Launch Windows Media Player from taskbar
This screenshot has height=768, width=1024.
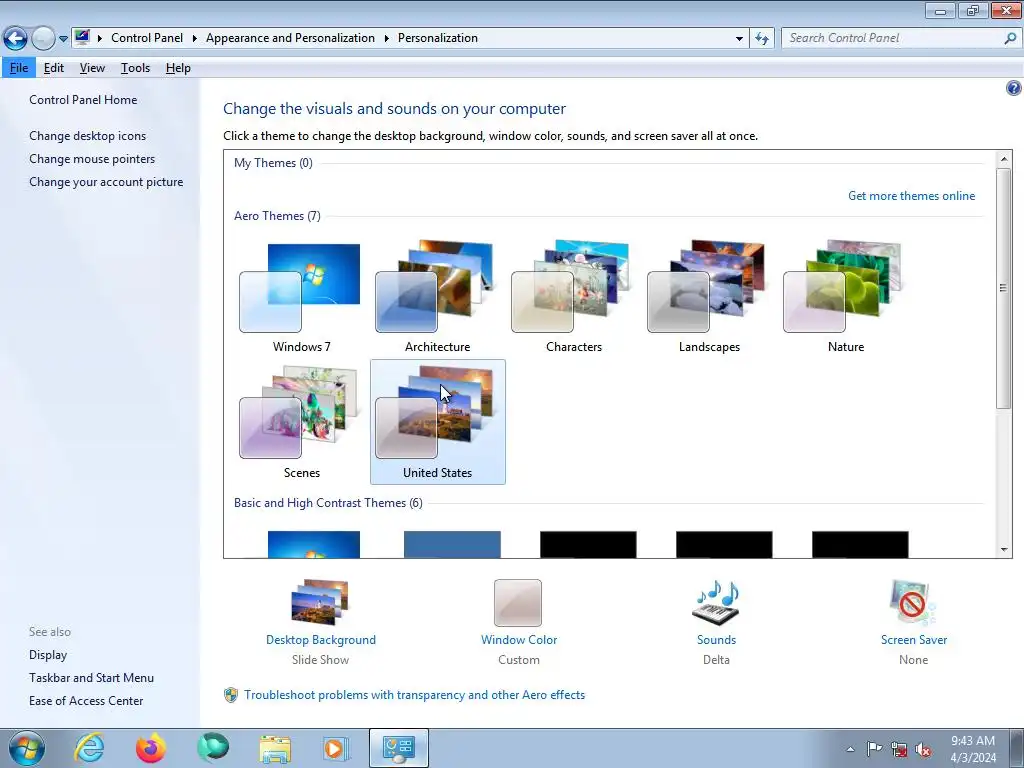click(336, 748)
